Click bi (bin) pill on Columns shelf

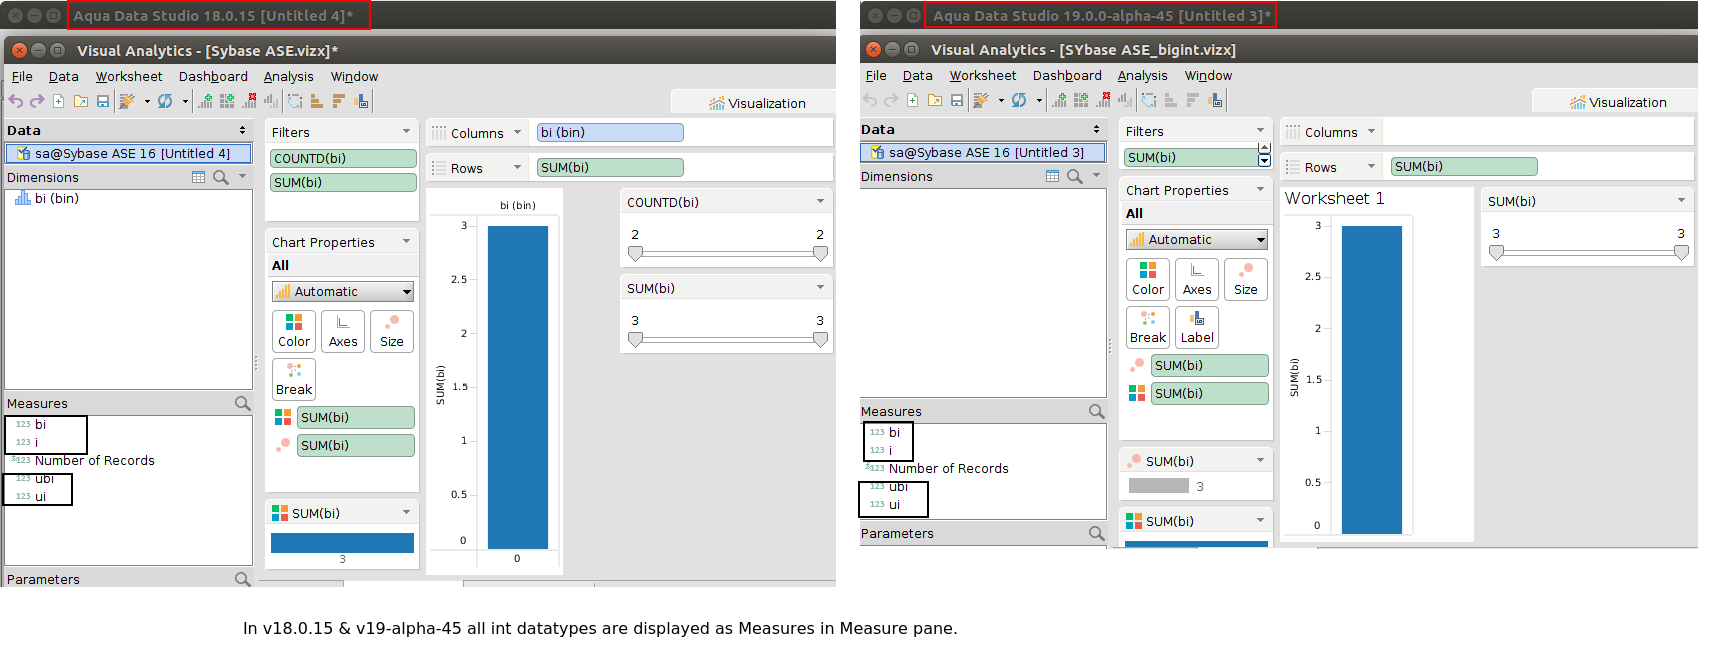coord(610,132)
